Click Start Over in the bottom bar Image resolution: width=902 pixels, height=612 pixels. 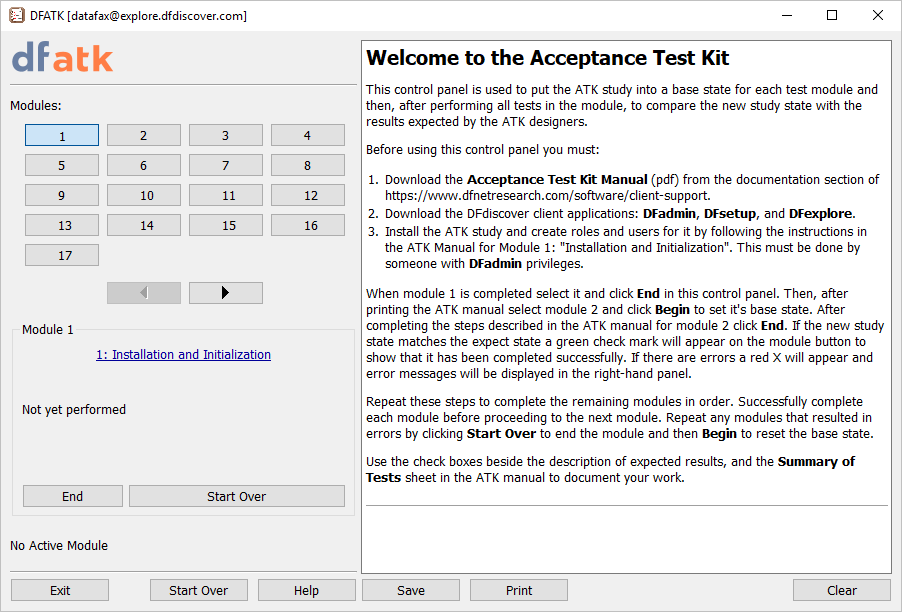coord(199,591)
